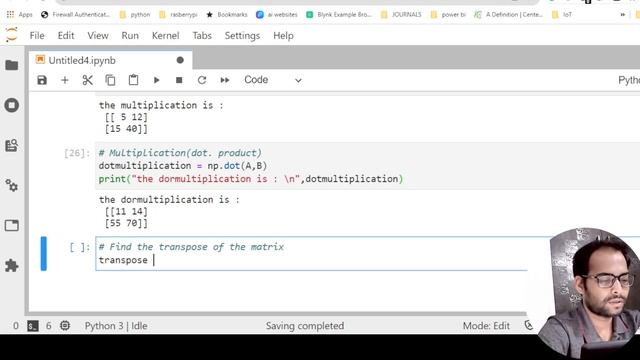Click the 'Mode: Edit' status indicator
640x360 pixels.
tap(486, 326)
